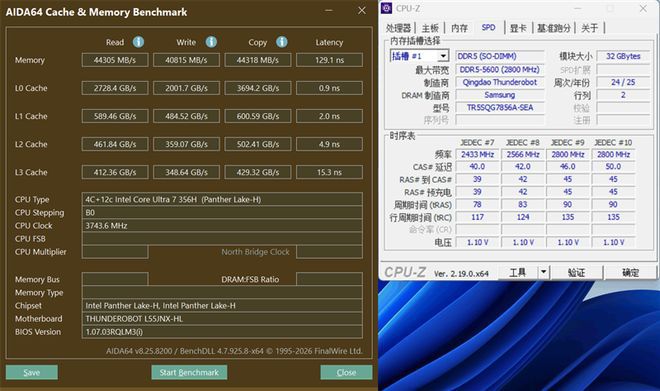Switch to the 主板 (Mainboard) tab

(430, 28)
